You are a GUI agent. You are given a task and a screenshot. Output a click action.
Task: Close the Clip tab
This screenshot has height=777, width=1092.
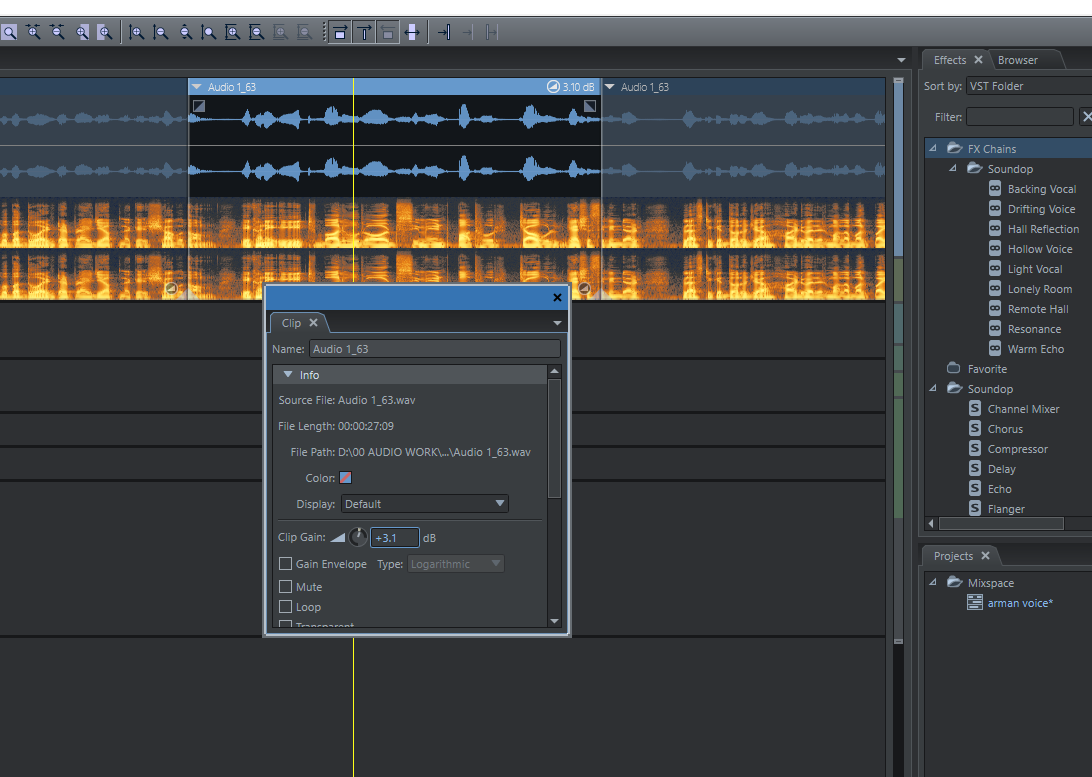click(313, 323)
